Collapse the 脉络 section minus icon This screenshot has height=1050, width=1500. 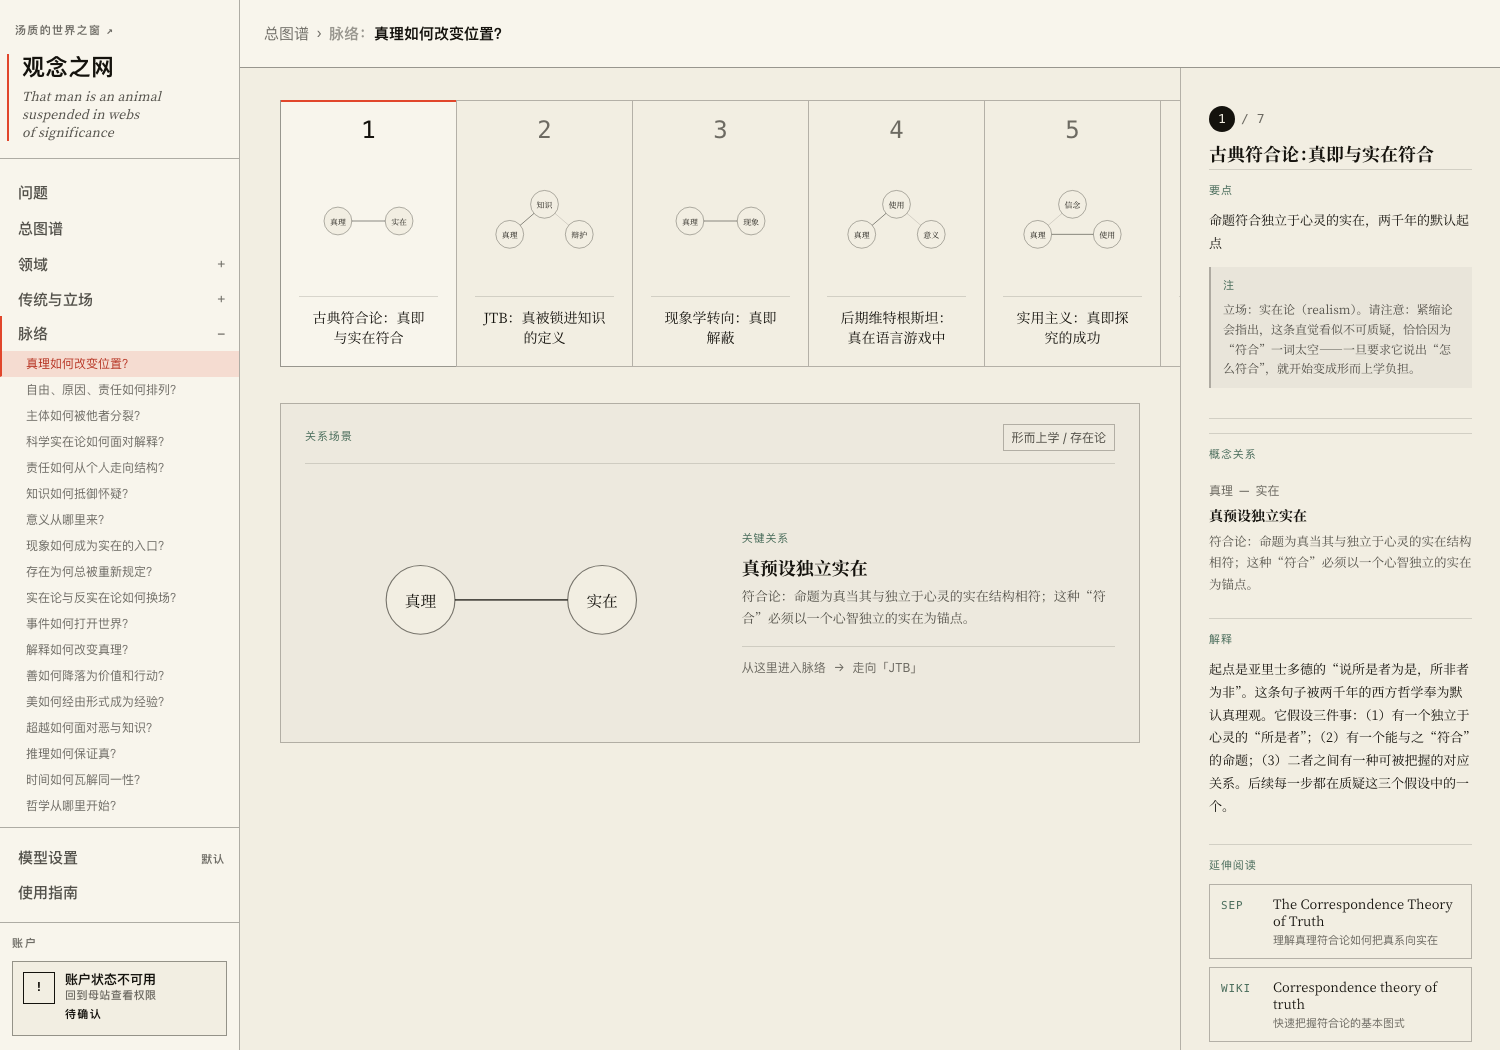point(221,334)
